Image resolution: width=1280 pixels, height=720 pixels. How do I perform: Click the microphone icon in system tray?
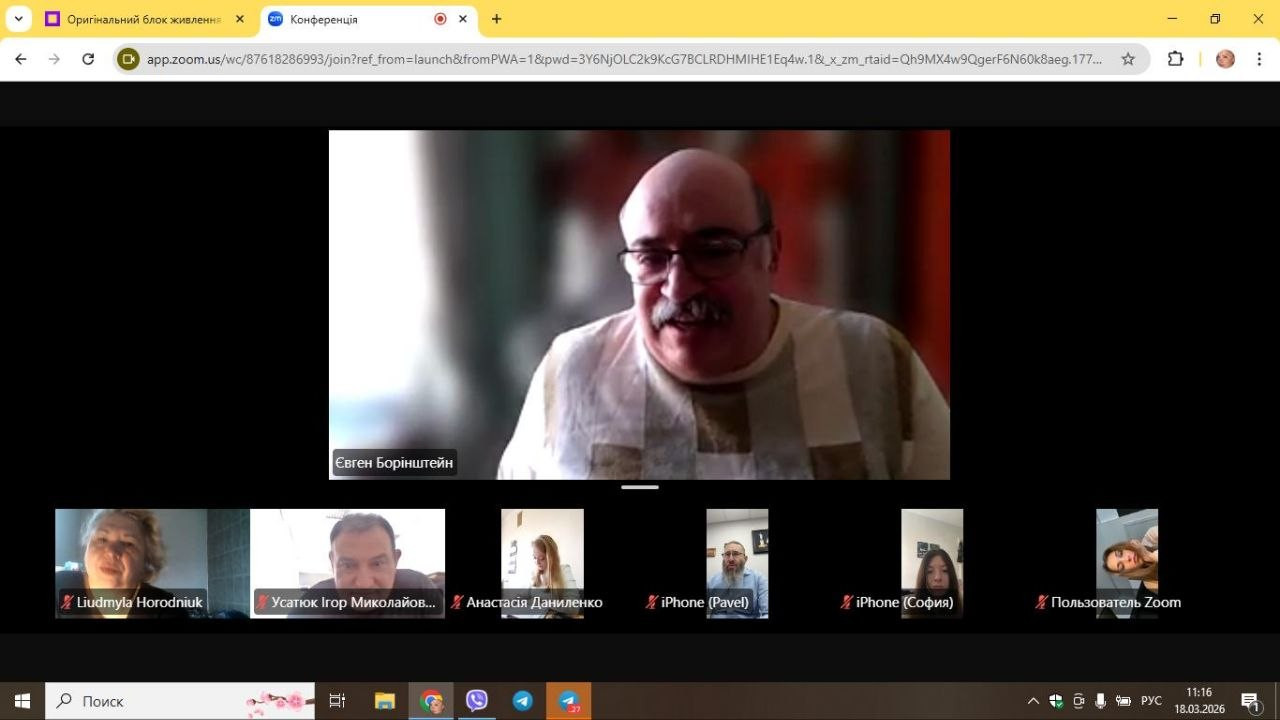1100,701
